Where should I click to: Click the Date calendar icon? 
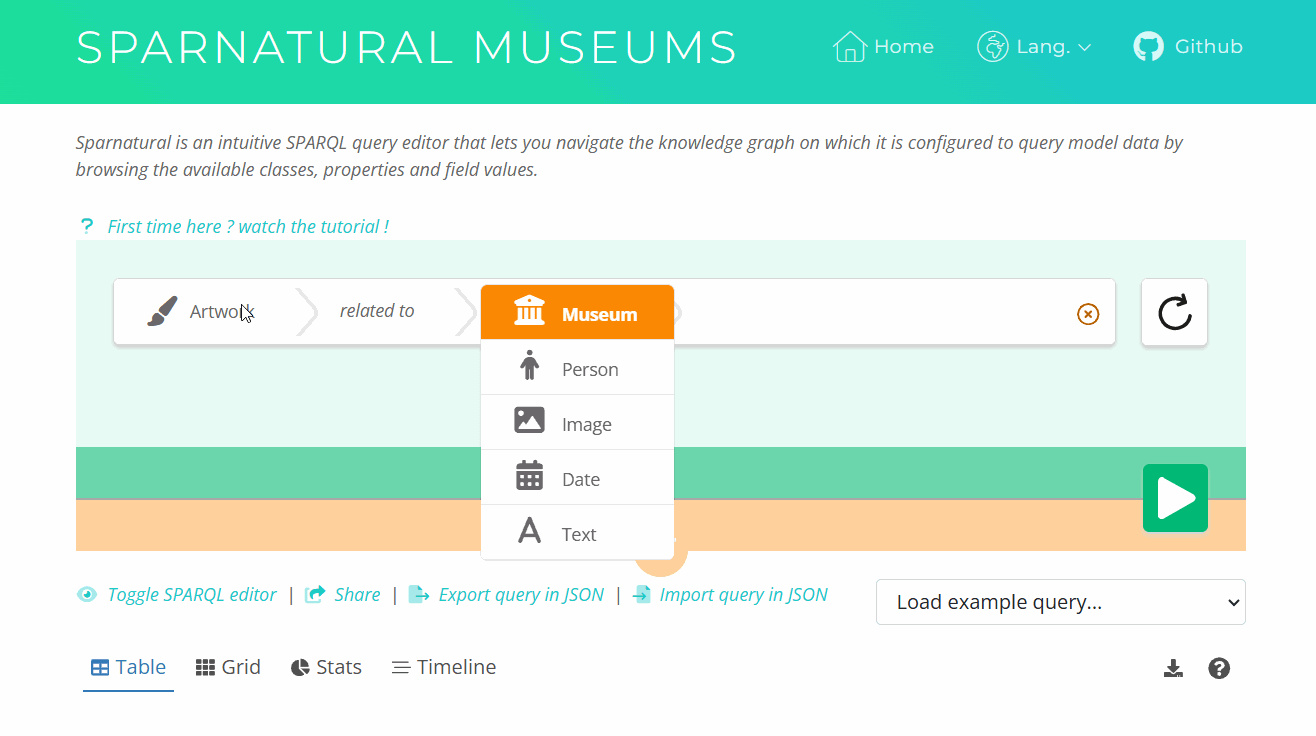tap(529, 475)
